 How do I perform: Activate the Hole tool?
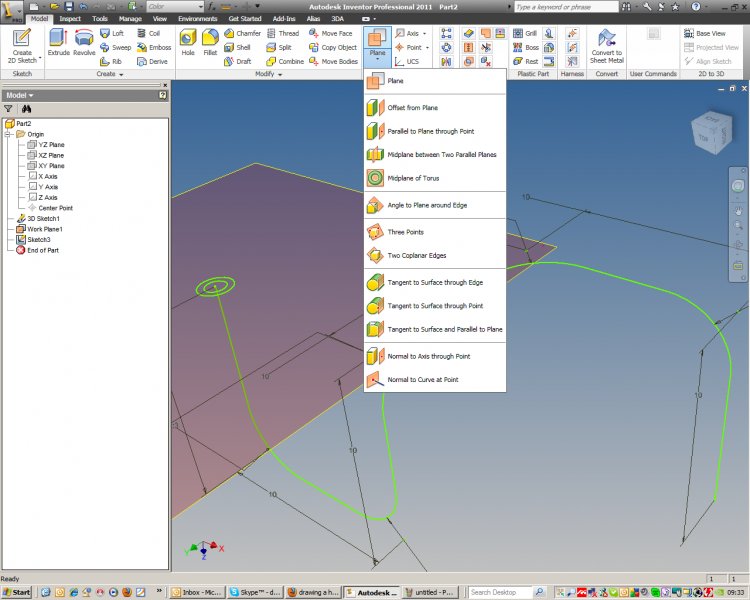(x=188, y=42)
